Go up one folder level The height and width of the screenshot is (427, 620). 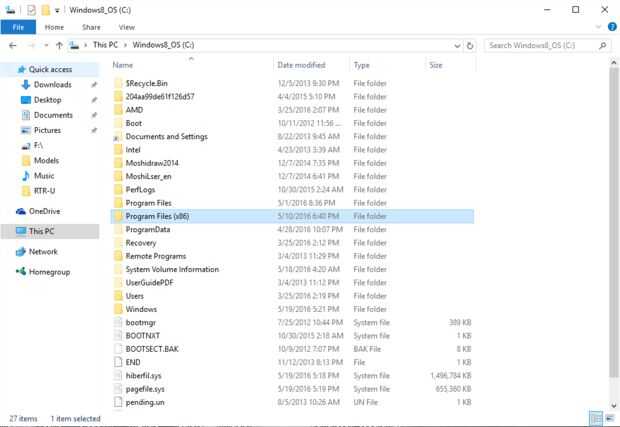click(59, 45)
